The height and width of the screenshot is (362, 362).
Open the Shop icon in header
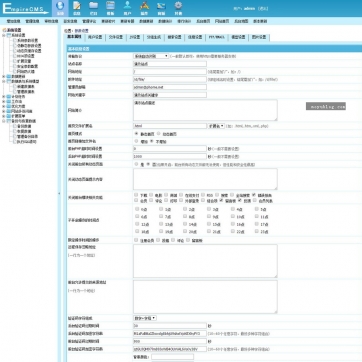coord(161,8)
